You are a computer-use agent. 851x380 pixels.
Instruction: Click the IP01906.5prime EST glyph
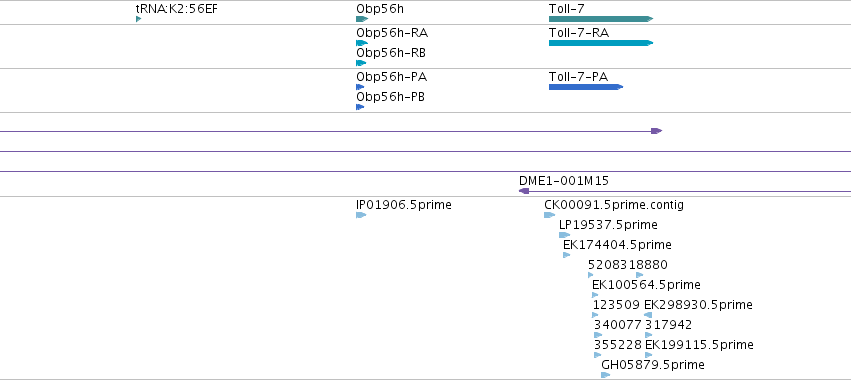point(361,215)
